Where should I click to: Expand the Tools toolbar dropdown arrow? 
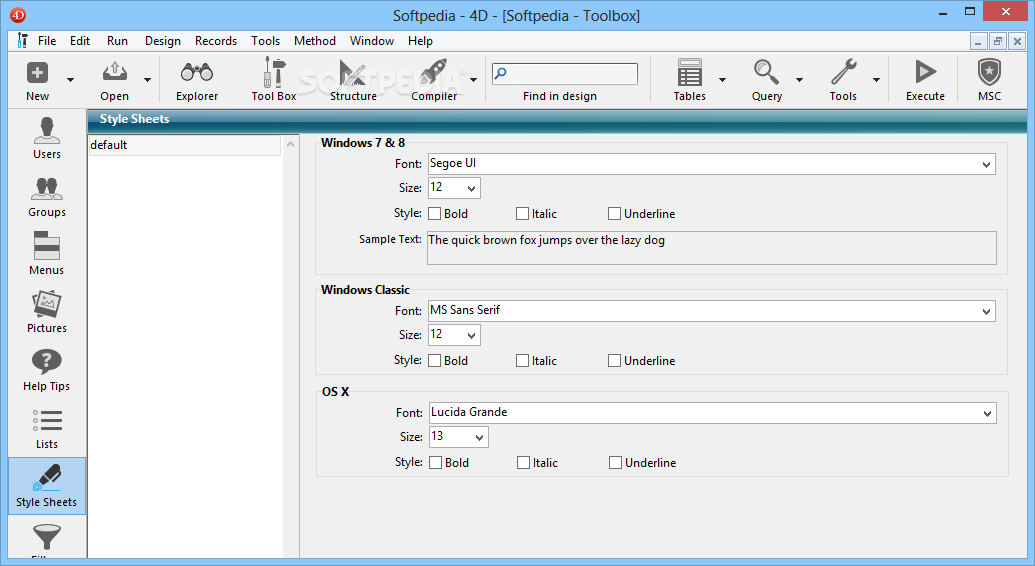click(x=877, y=80)
